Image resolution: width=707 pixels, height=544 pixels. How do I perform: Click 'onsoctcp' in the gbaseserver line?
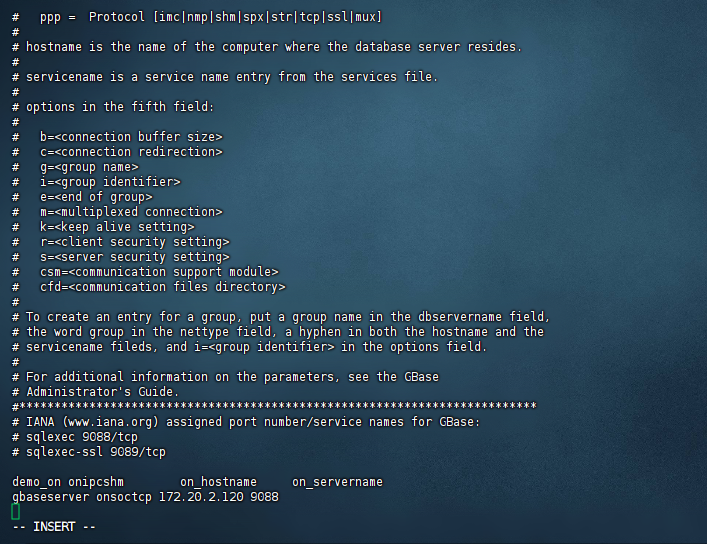[x=123, y=496]
